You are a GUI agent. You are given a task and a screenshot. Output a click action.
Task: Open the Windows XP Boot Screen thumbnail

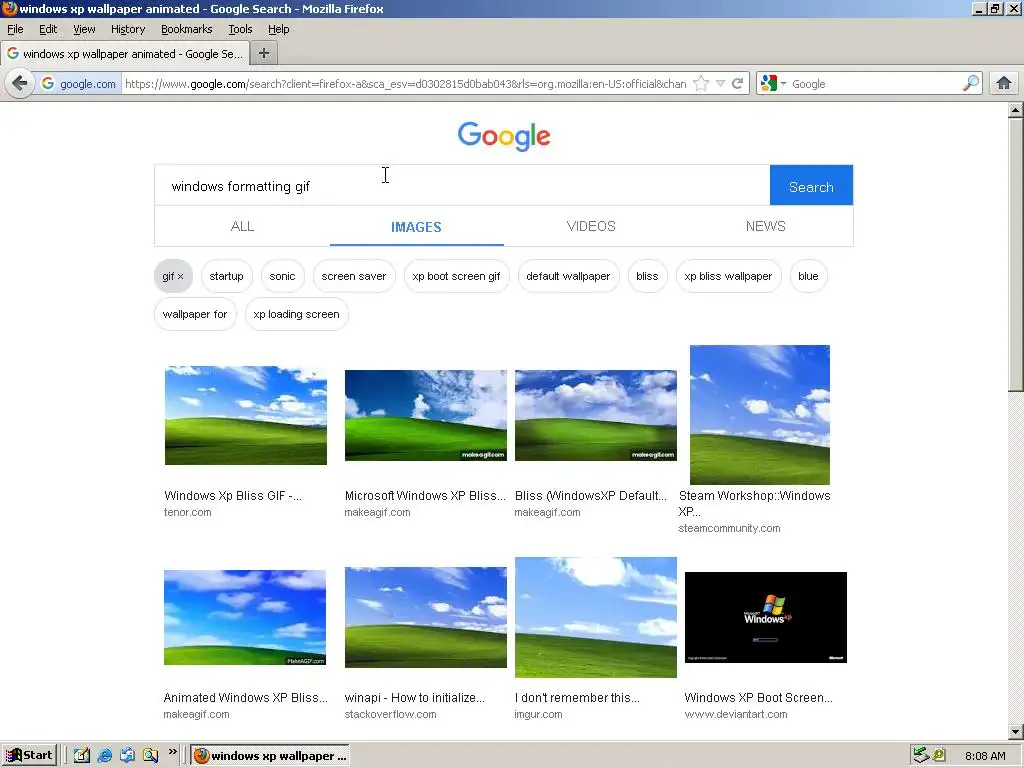tap(765, 617)
